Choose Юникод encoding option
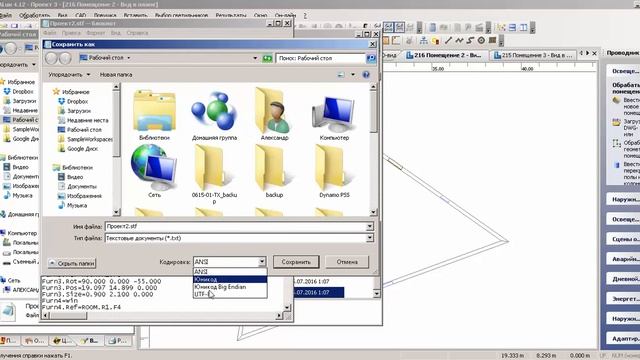 coord(230,279)
